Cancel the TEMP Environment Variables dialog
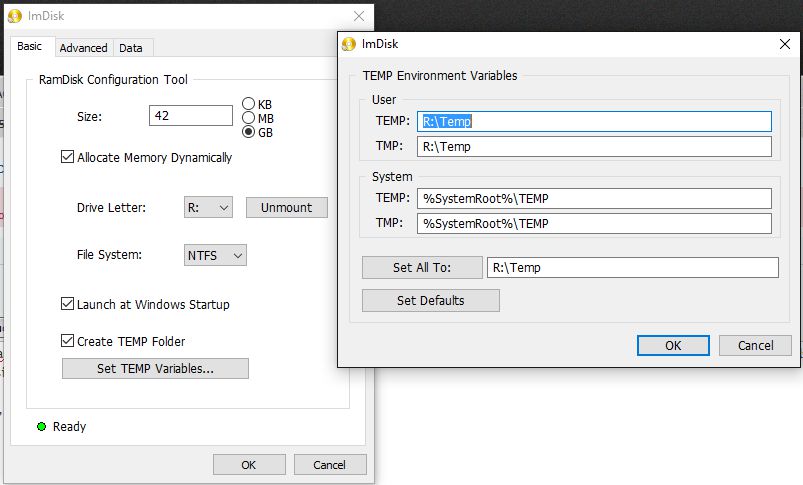 (755, 345)
